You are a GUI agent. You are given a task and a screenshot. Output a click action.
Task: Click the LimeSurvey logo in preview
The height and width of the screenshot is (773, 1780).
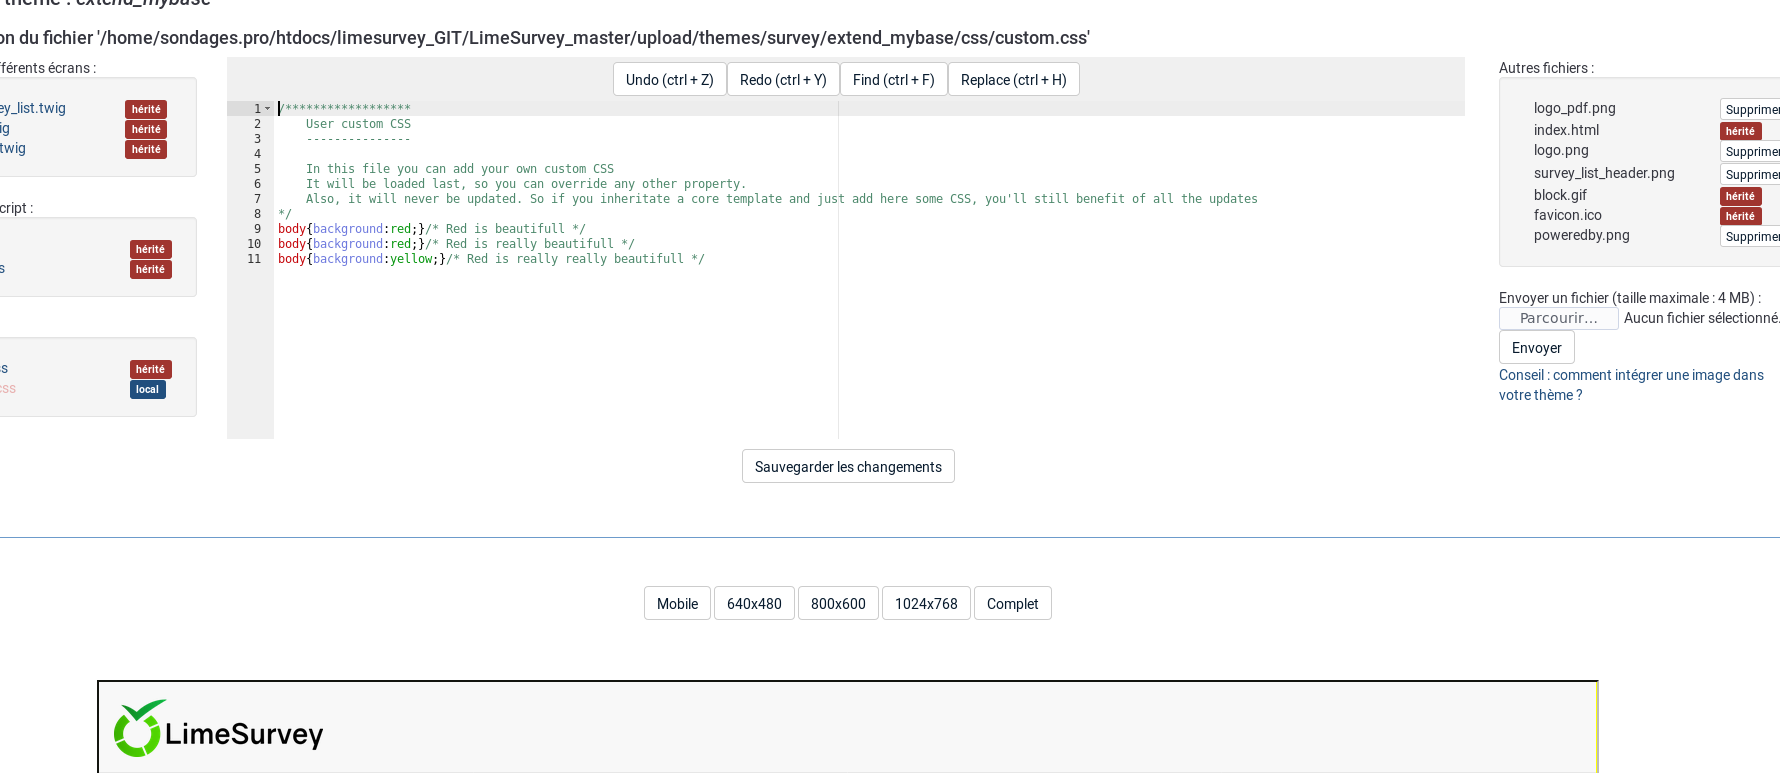coord(219,730)
